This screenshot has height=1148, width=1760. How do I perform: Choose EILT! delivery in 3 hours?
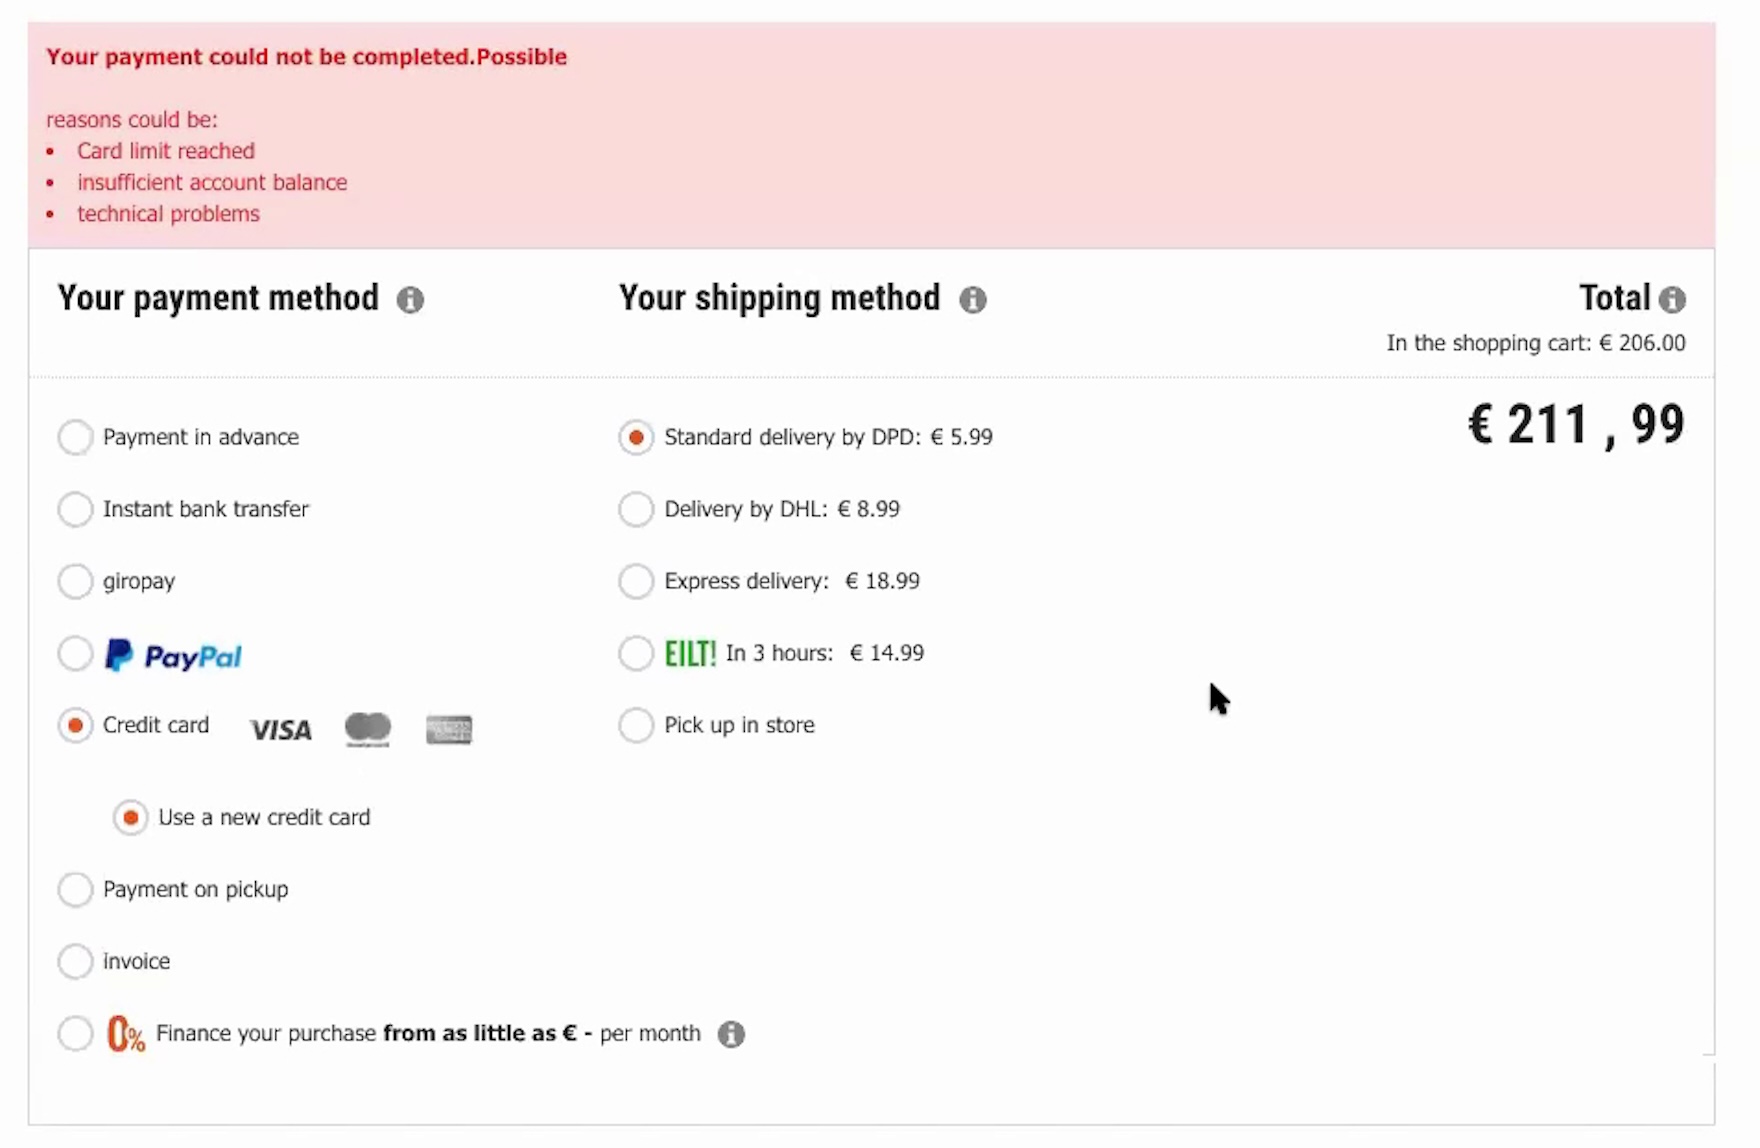point(636,653)
